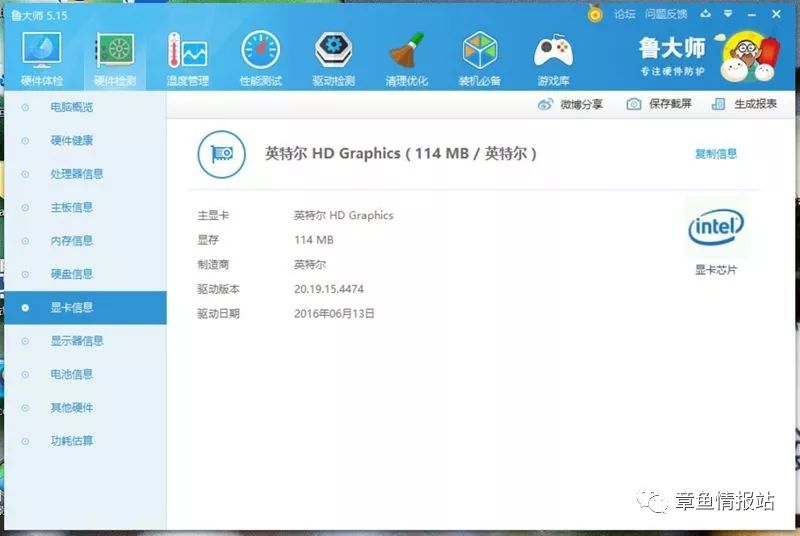Open 温度管理 temperature management icon
This screenshot has width=800, height=536.
(x=187, y=51)
